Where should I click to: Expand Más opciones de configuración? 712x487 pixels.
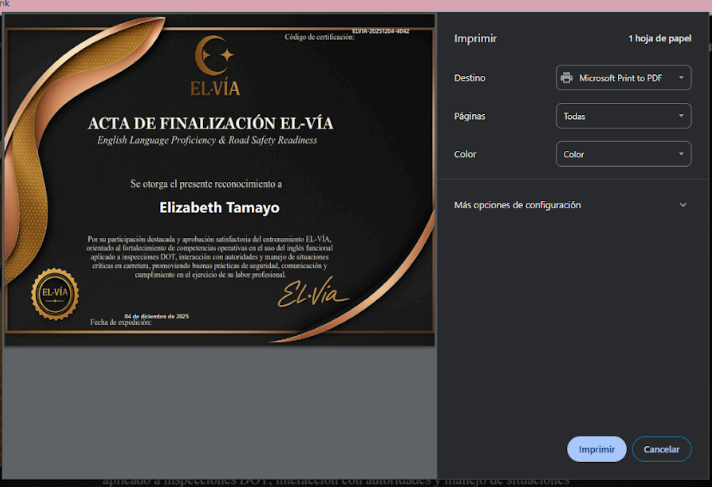click(571, 205)
